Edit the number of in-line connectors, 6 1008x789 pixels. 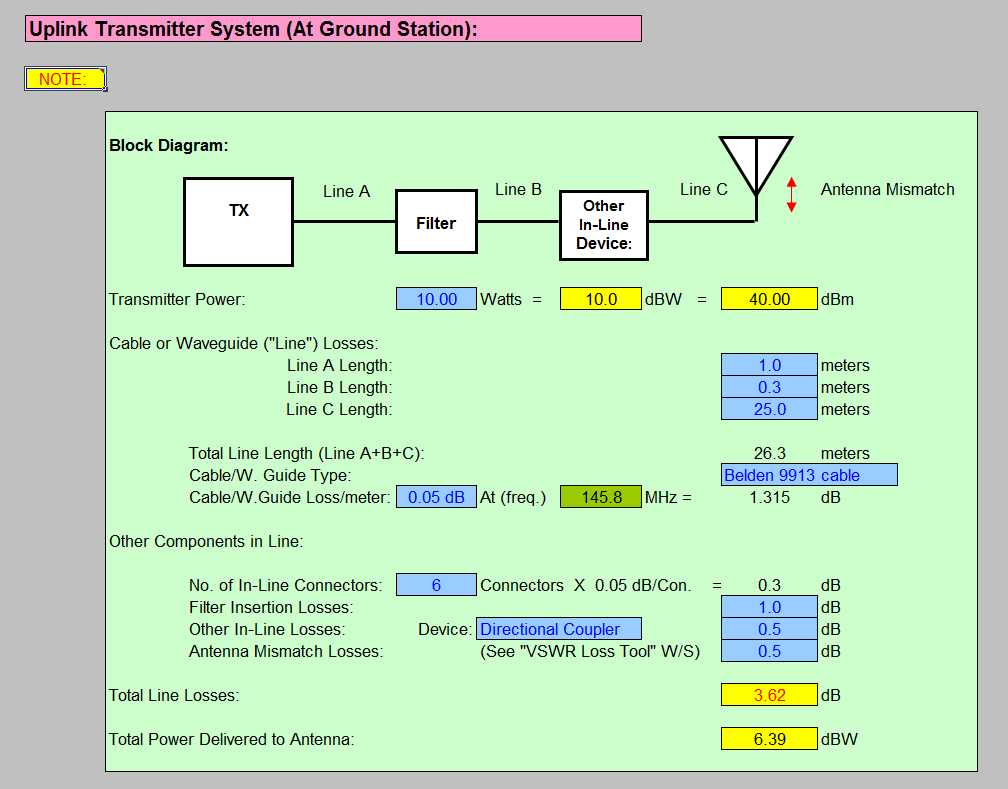coord(436,585)
